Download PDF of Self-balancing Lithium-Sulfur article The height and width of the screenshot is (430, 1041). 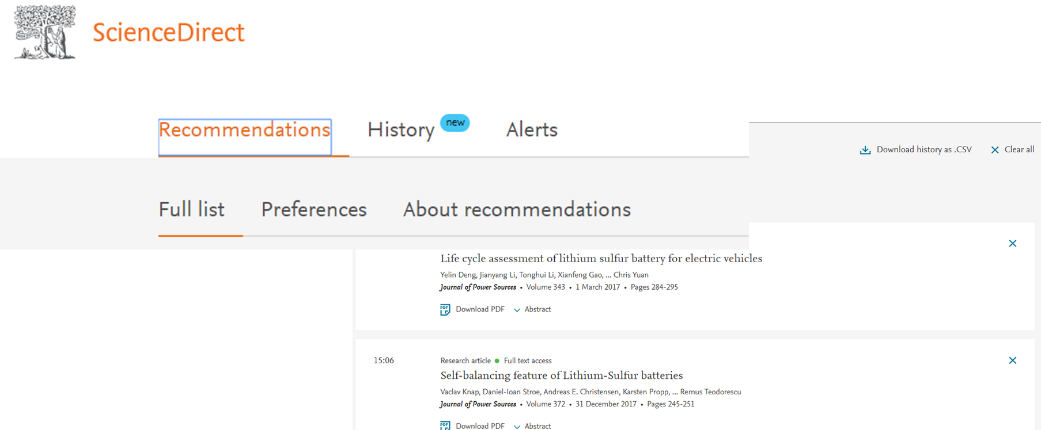click(x=473, y=426)
